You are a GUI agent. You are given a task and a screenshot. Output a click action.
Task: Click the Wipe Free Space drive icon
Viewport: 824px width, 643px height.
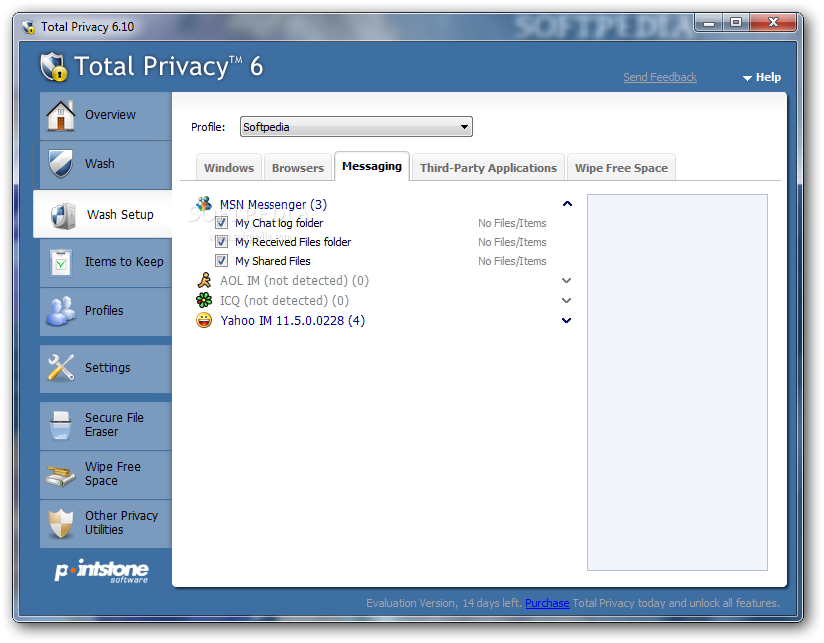60,475
